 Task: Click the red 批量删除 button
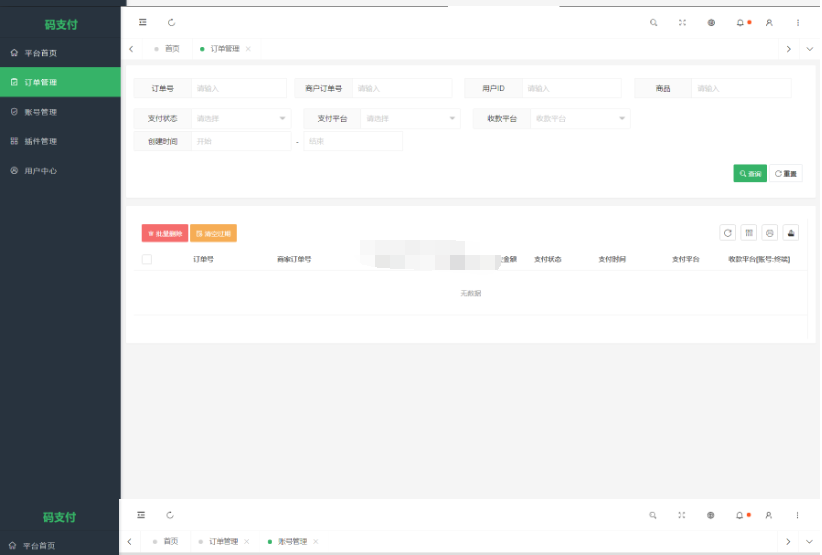pyautogui.click(x=165, y=233)
